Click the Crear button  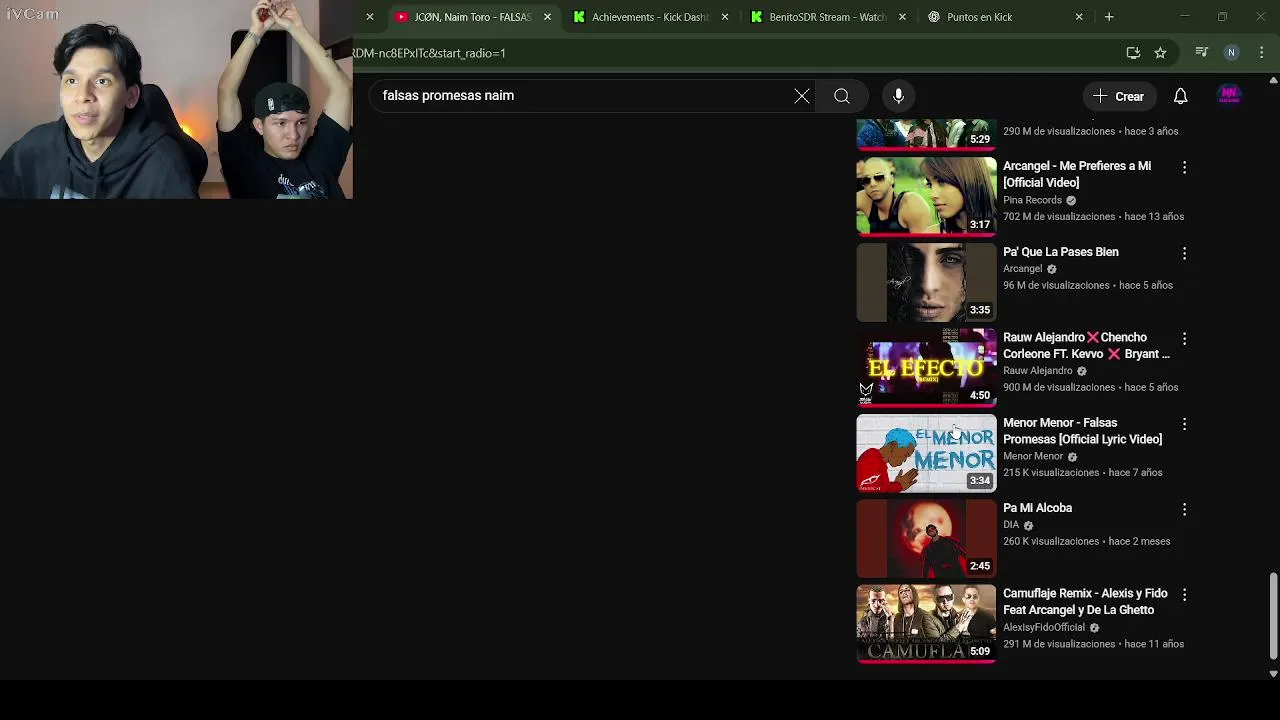point(1118,96)
